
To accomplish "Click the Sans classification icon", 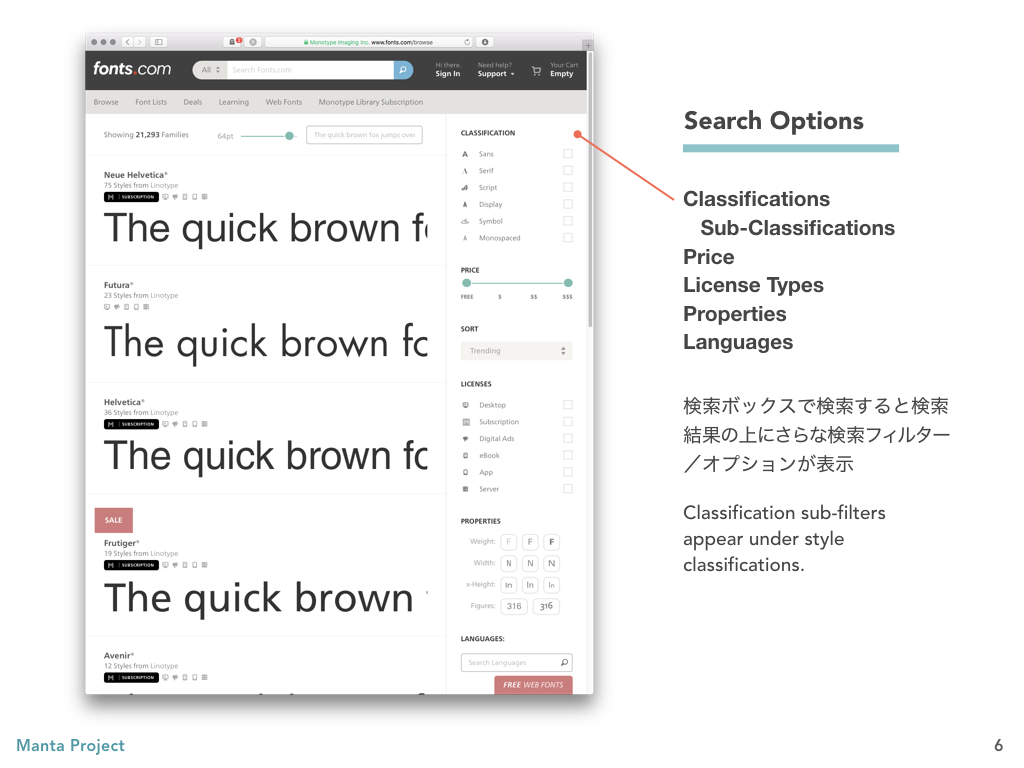I will click(465, 154).
